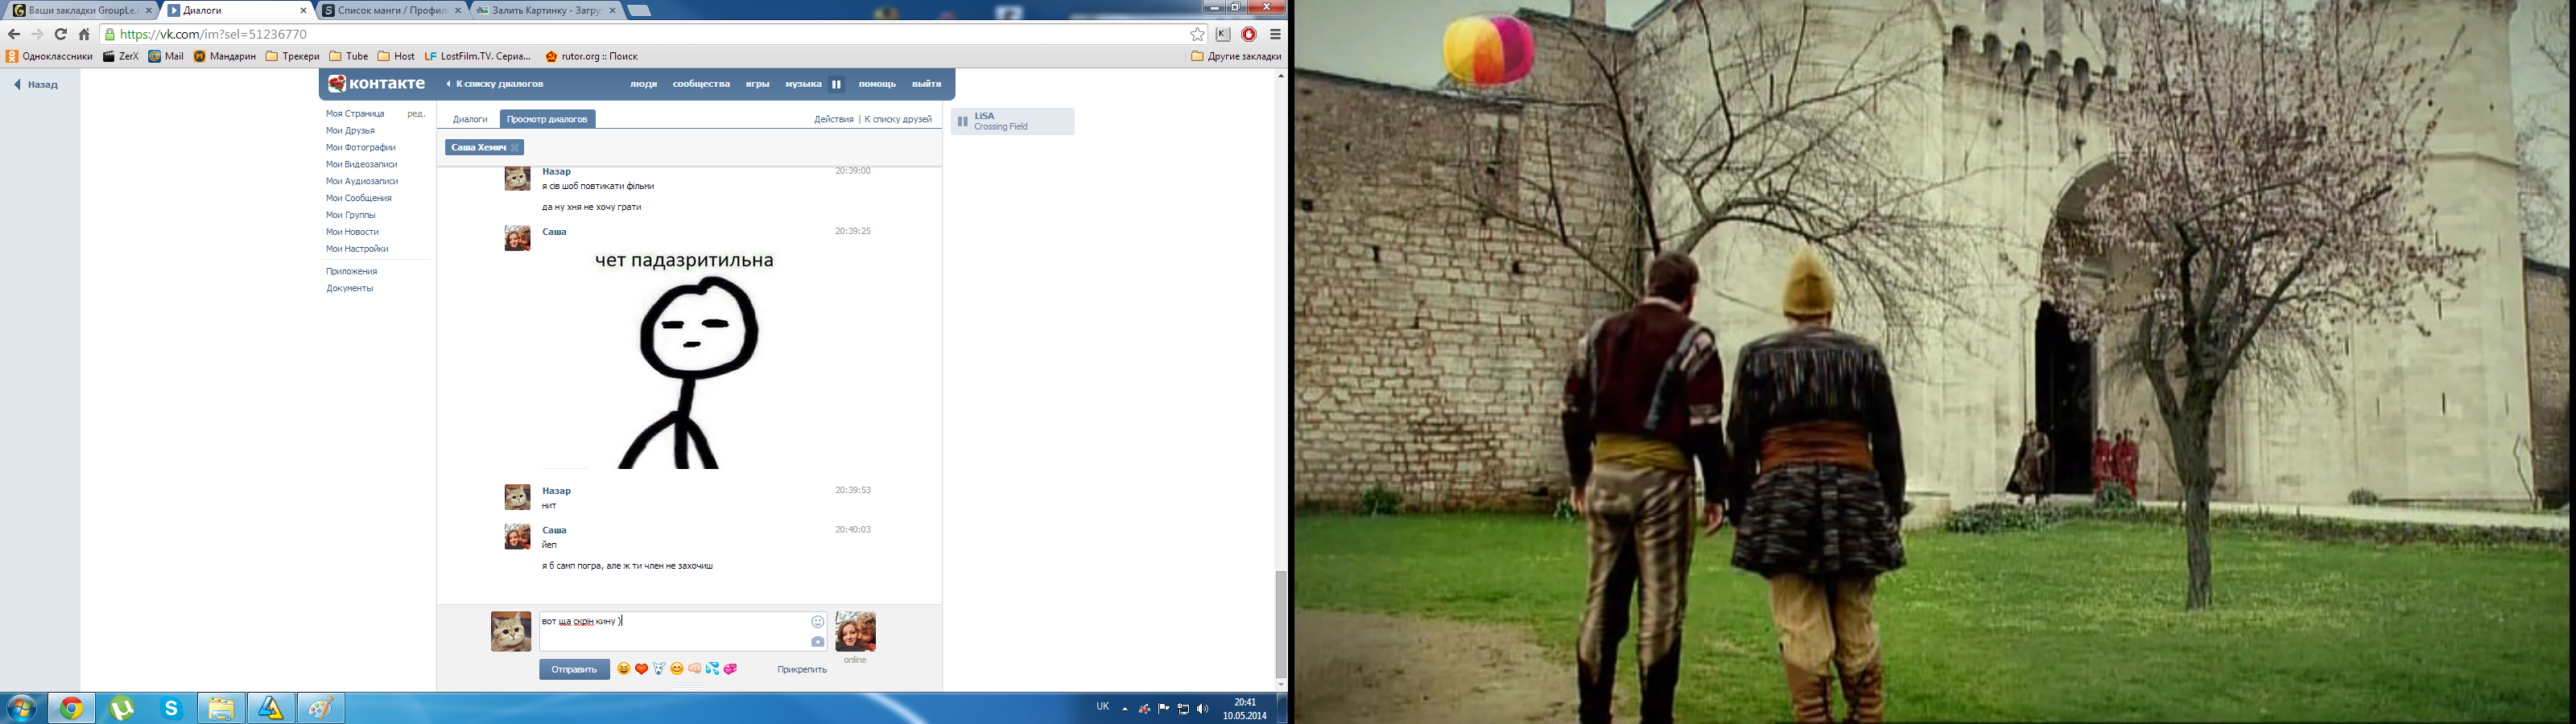Viewport: 2576px width, 724px height.
Task: Open Skype from the taskbar
Action: (171, 708)
